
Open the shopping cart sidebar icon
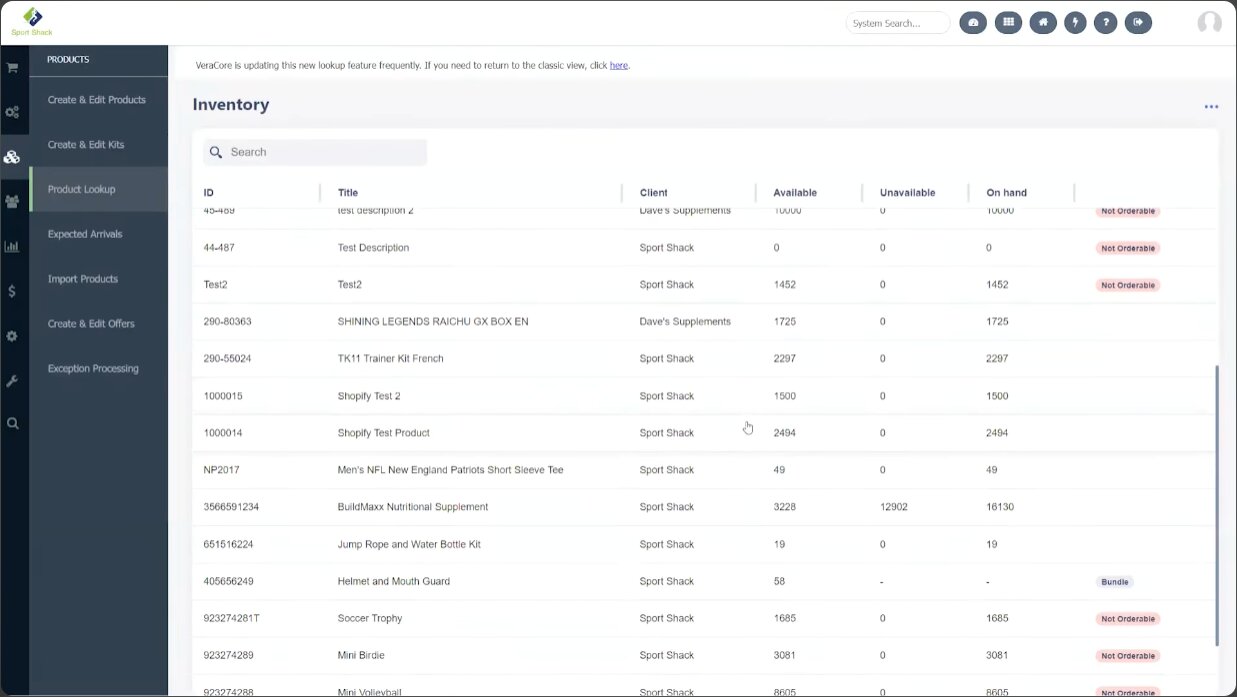coord(13,68)
